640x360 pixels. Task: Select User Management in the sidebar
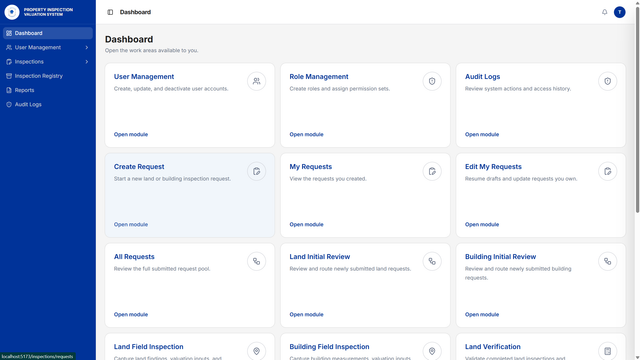[48, 47]
